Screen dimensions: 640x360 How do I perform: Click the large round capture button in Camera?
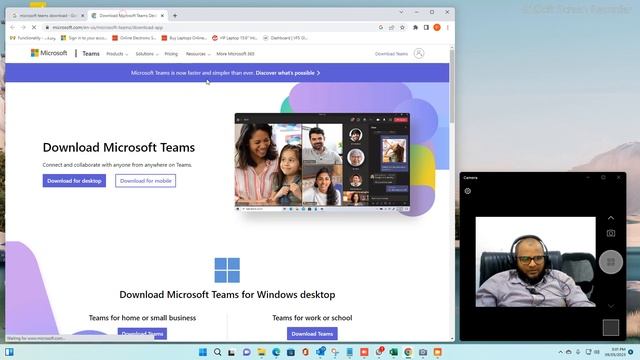click(611, 262)
